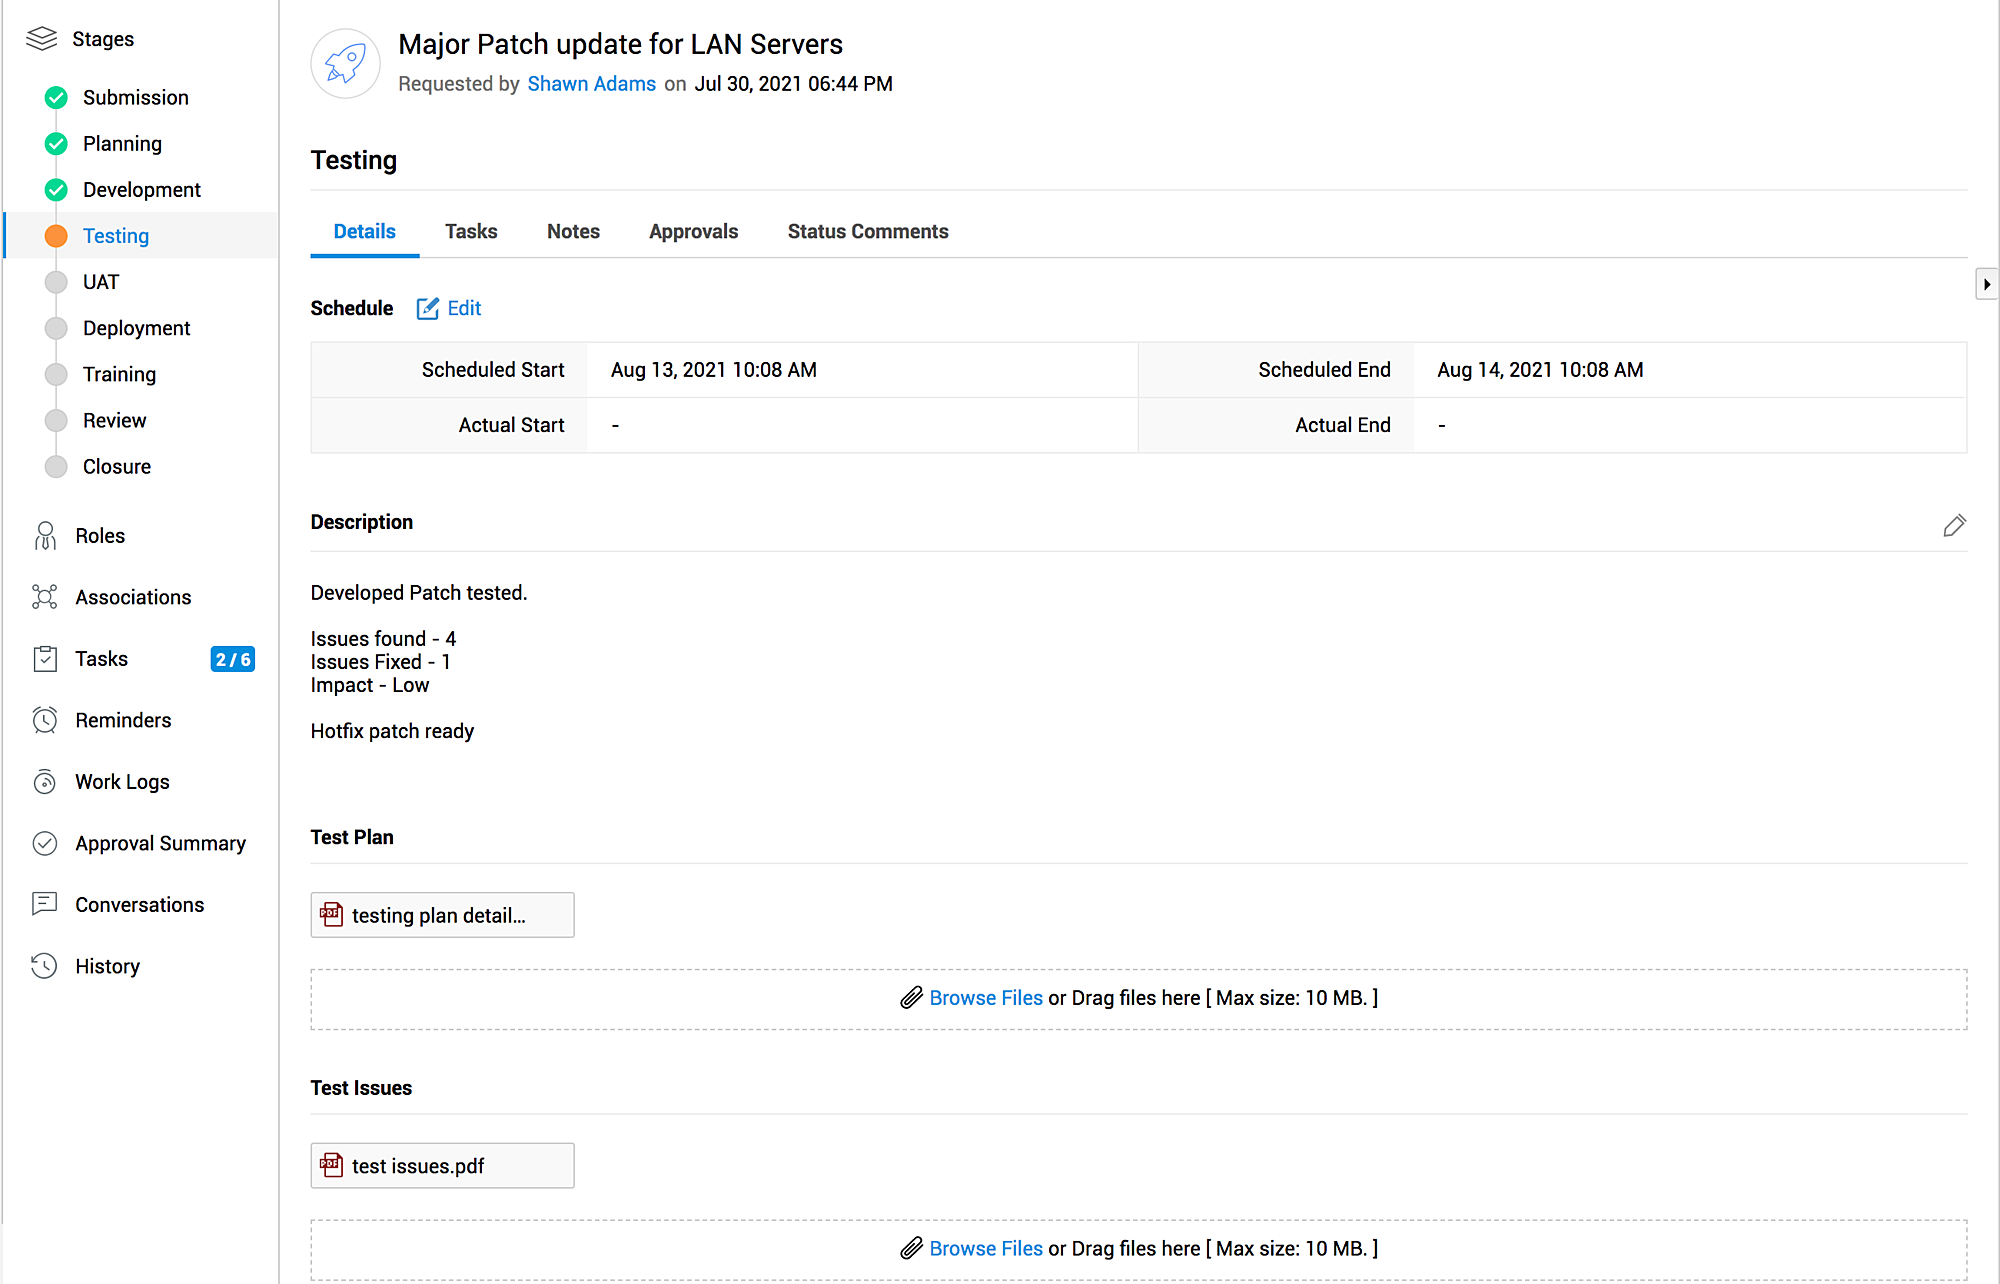Viewport: 2000px width, 1284px height.
Task: Open the testing plan detail attachment
Action: tap(442, 915)
